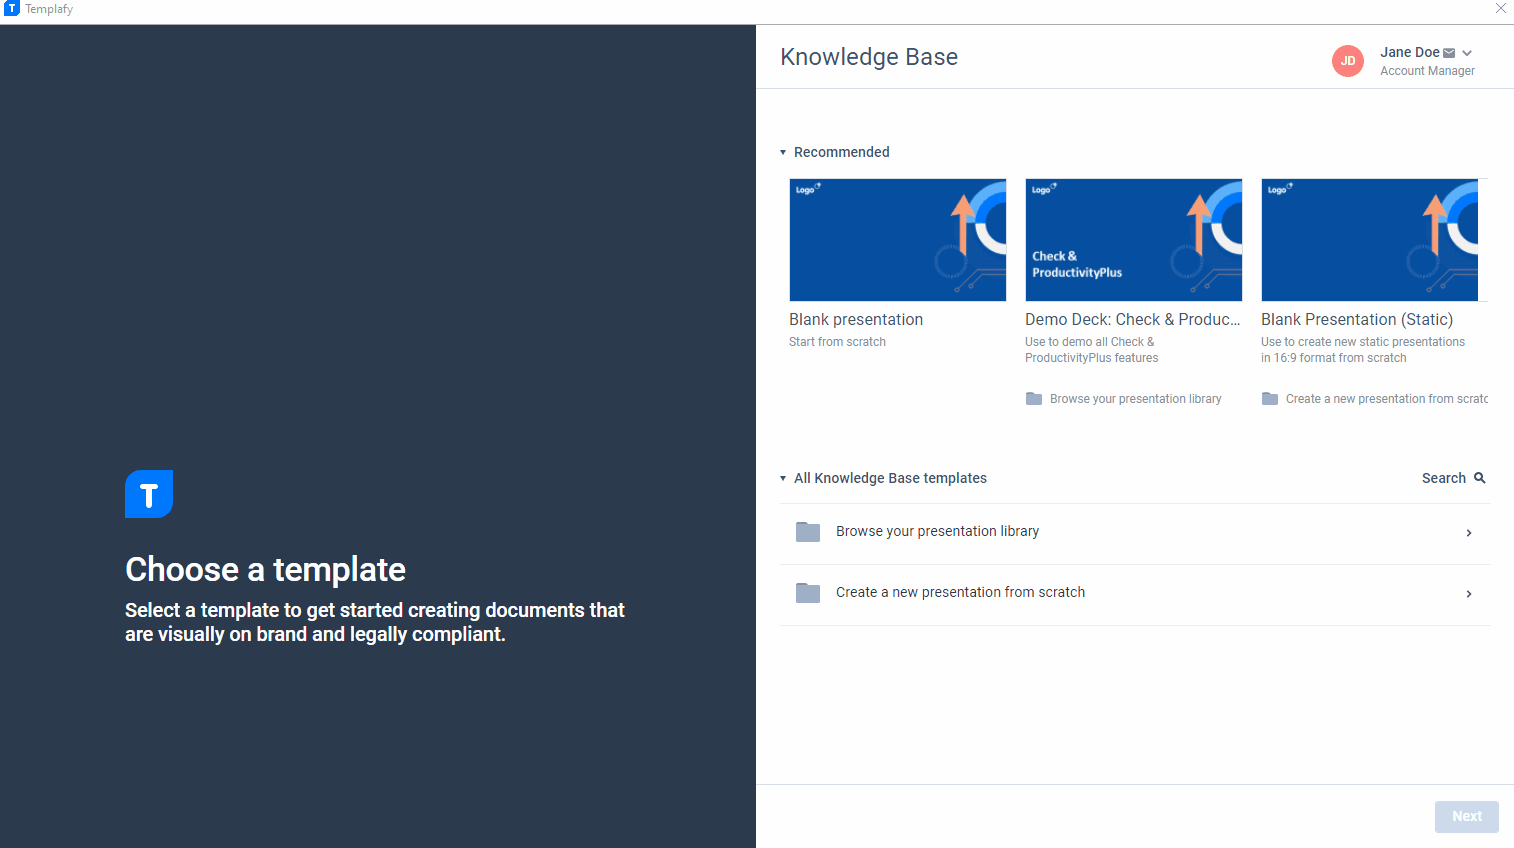Viewport: 1514px width, 848px height.
Task: Collapse All Knowledge Base templates section
Action: point(783,478)
